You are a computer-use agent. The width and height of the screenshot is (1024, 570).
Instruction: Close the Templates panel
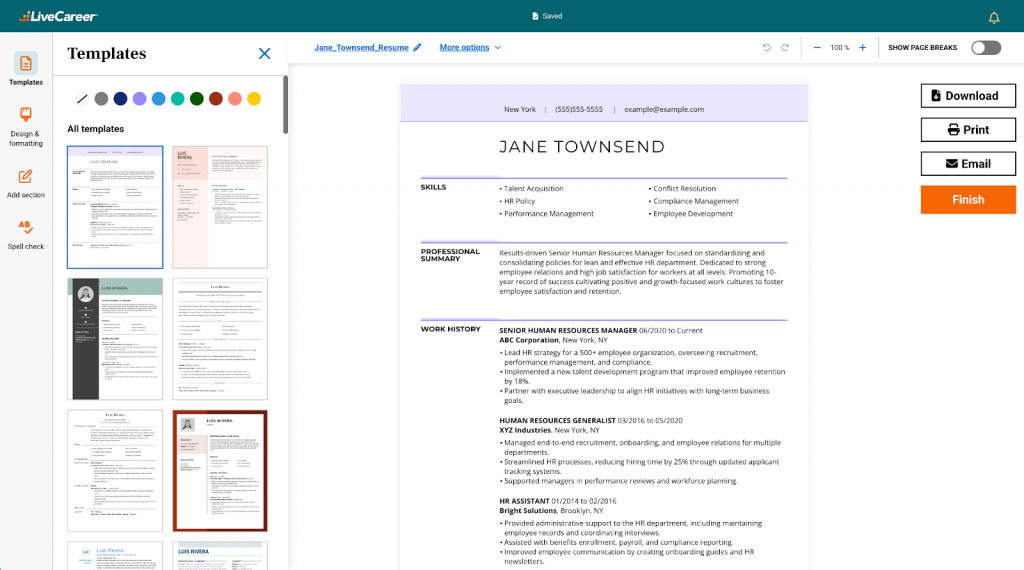pos(264,54)
